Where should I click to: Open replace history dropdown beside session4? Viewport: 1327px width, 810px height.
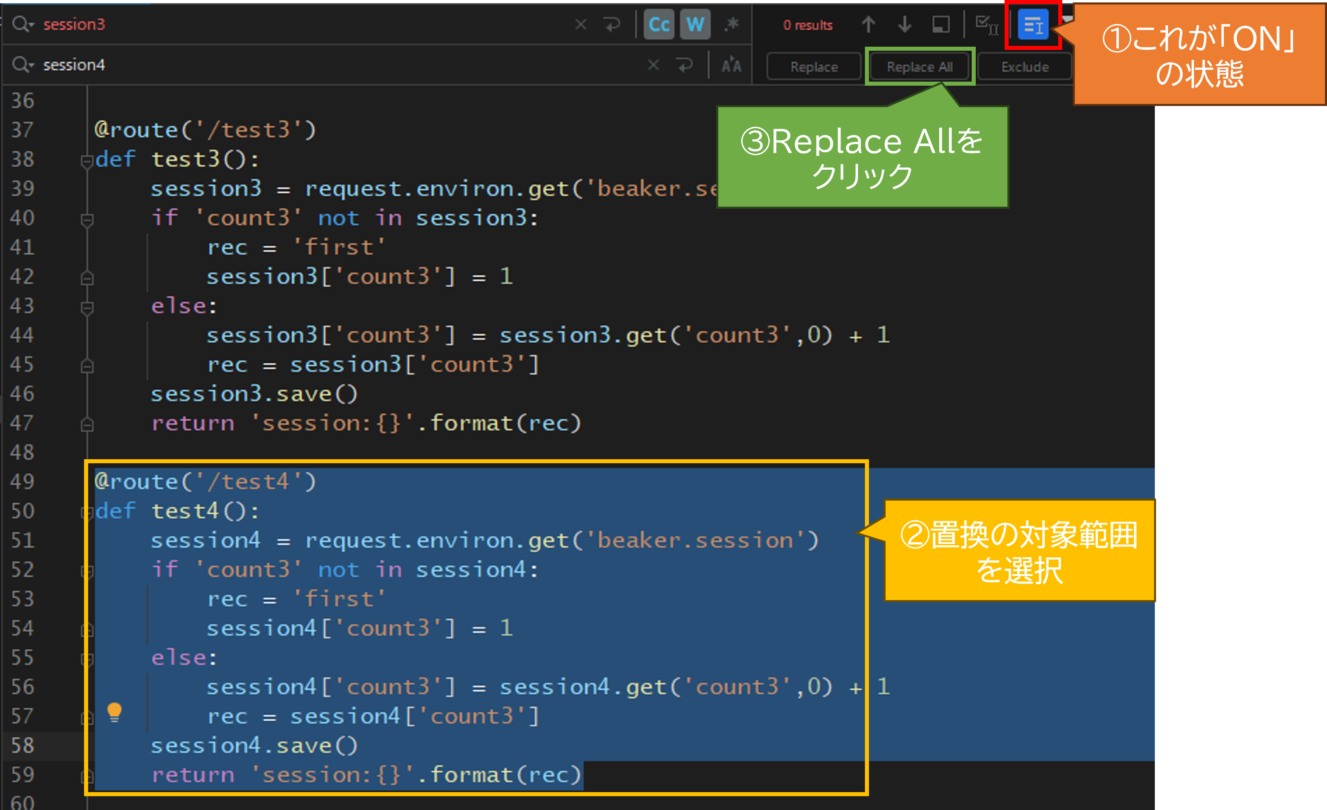coord(22,65)
